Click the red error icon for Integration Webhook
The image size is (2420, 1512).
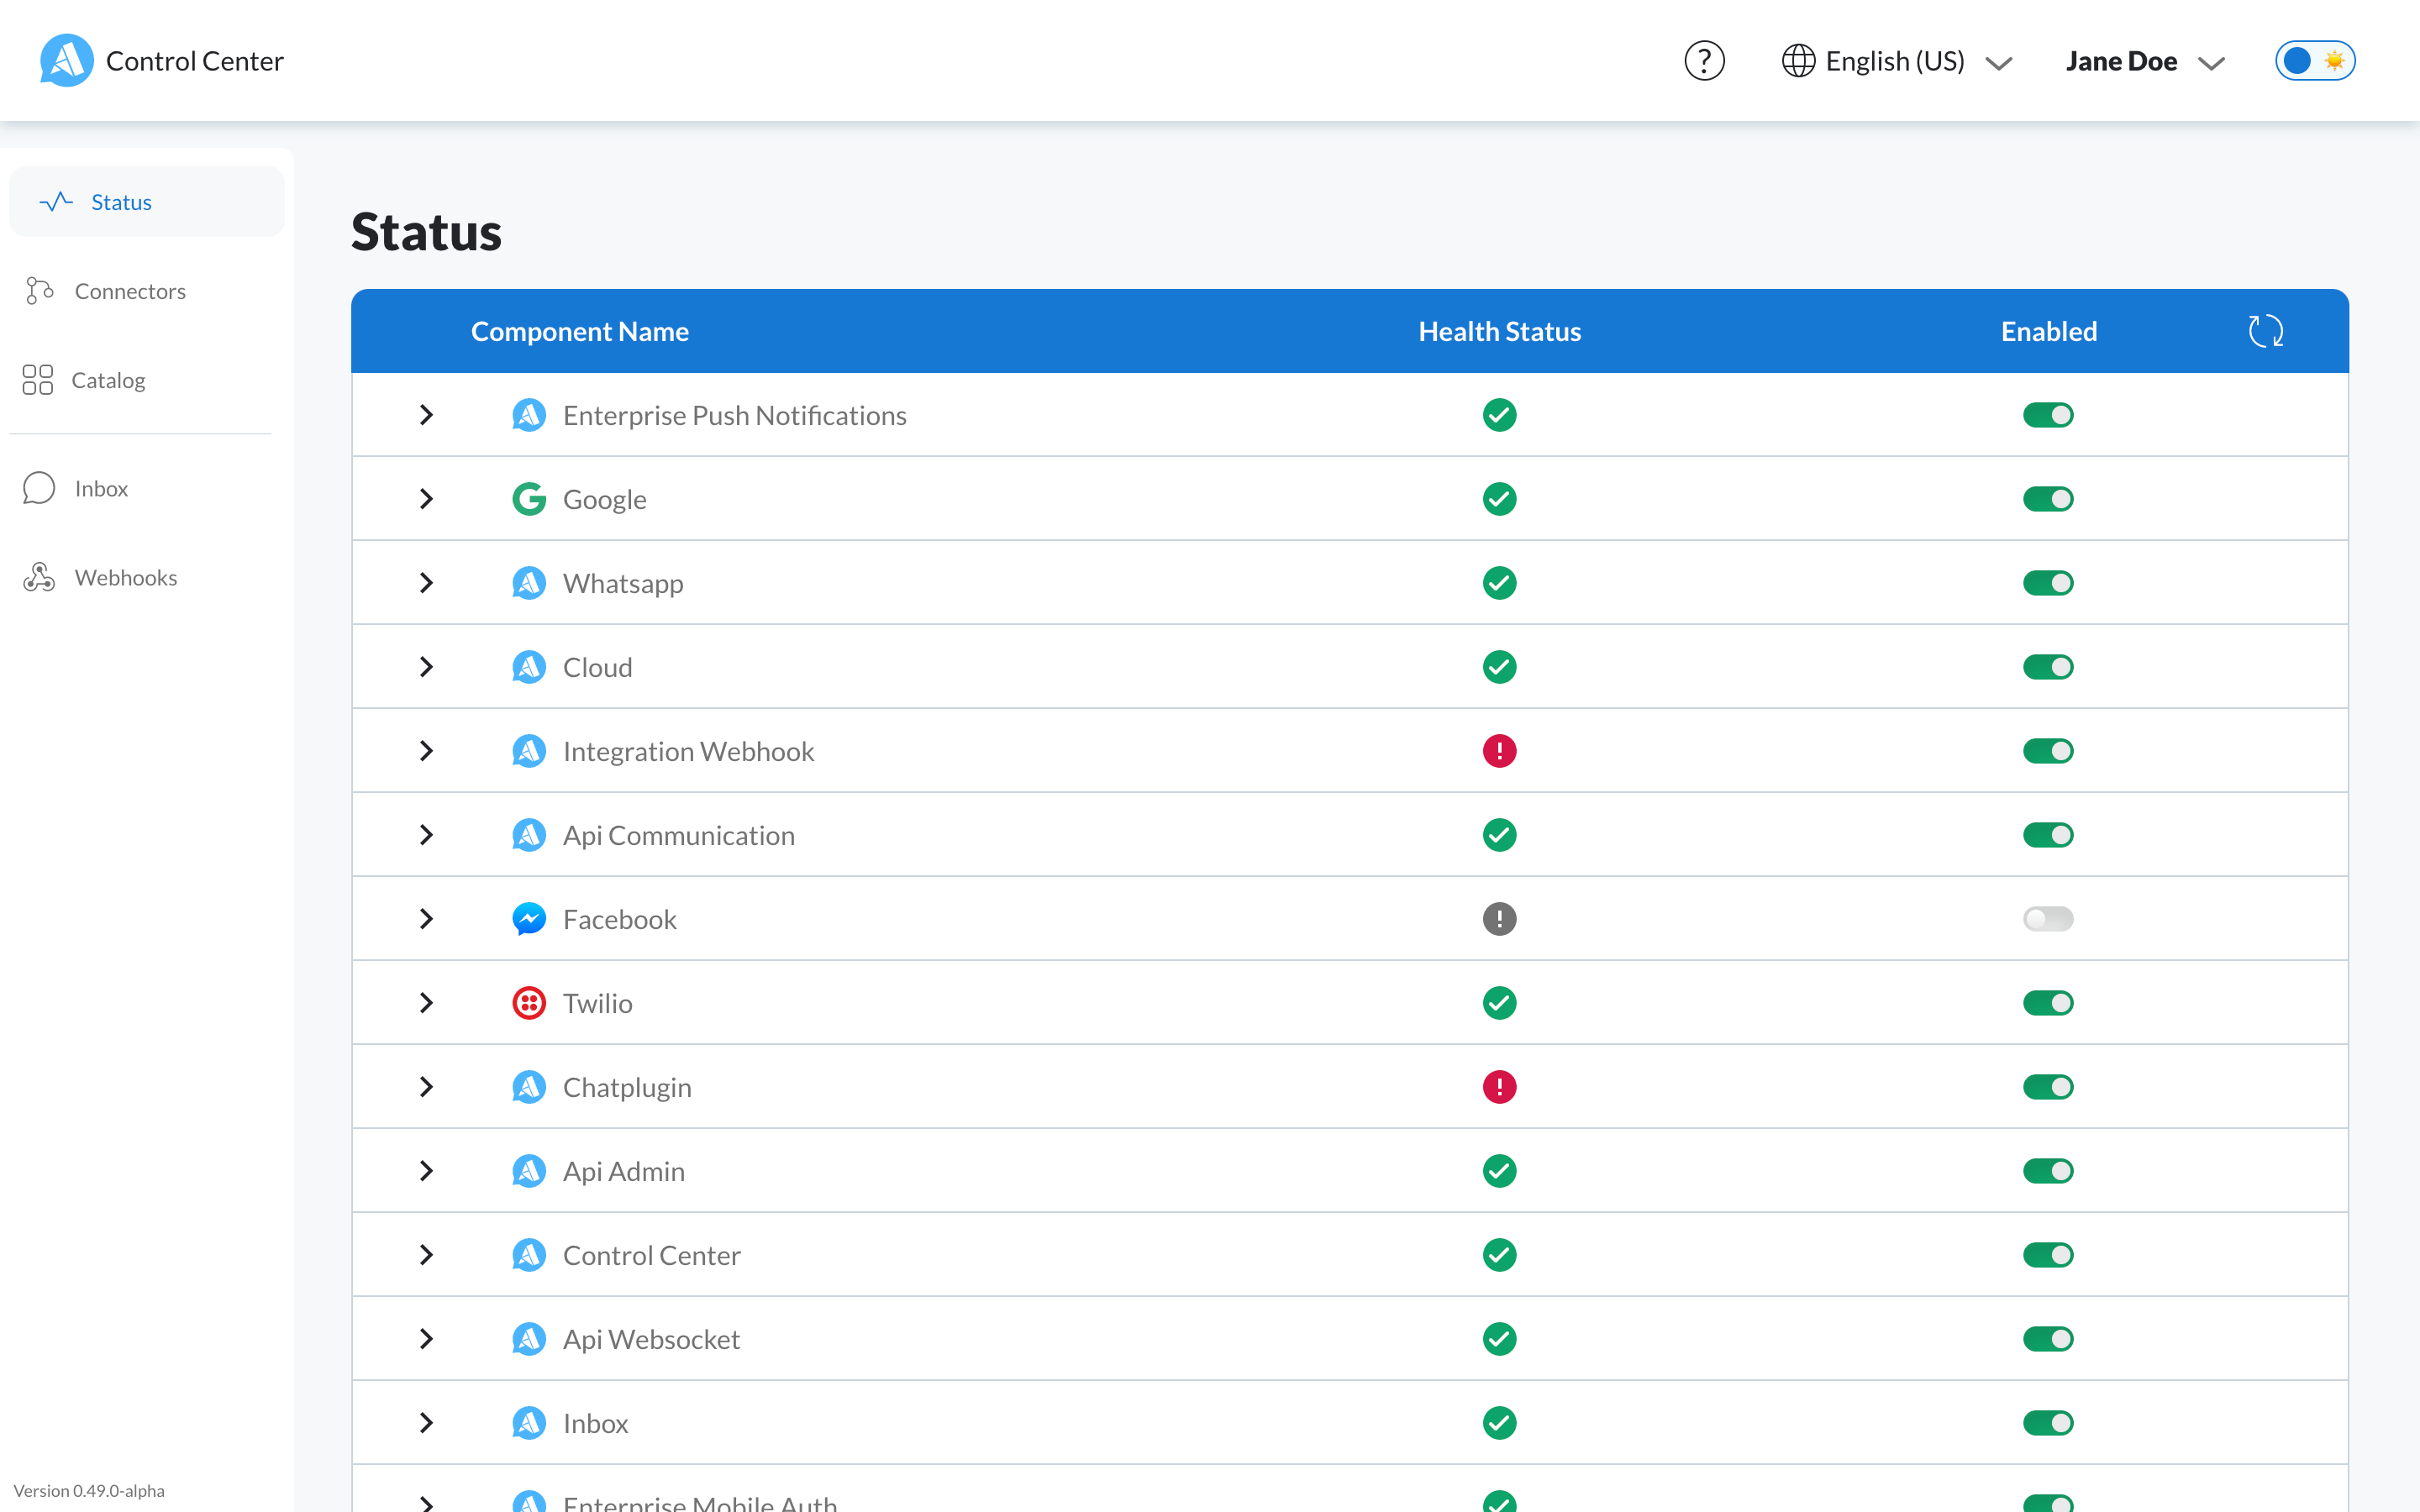1499,751
